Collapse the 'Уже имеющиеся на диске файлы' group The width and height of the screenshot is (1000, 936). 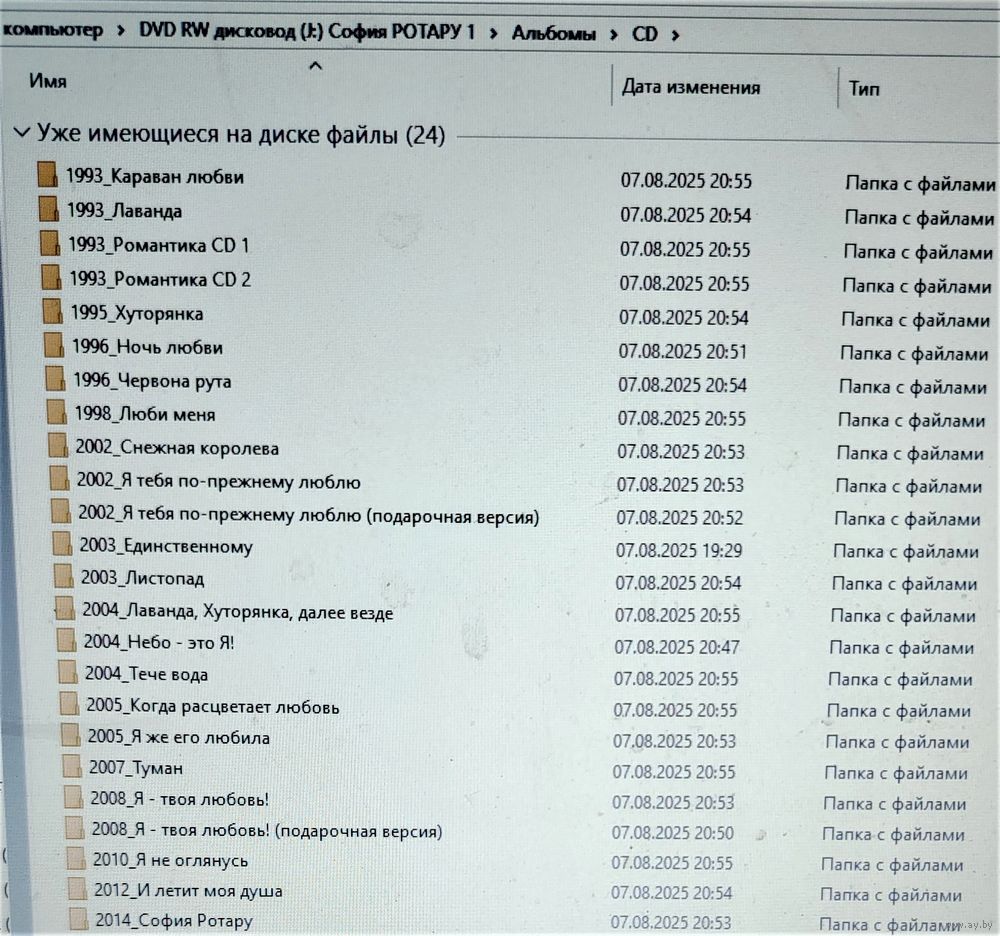(x=22, y=133)
